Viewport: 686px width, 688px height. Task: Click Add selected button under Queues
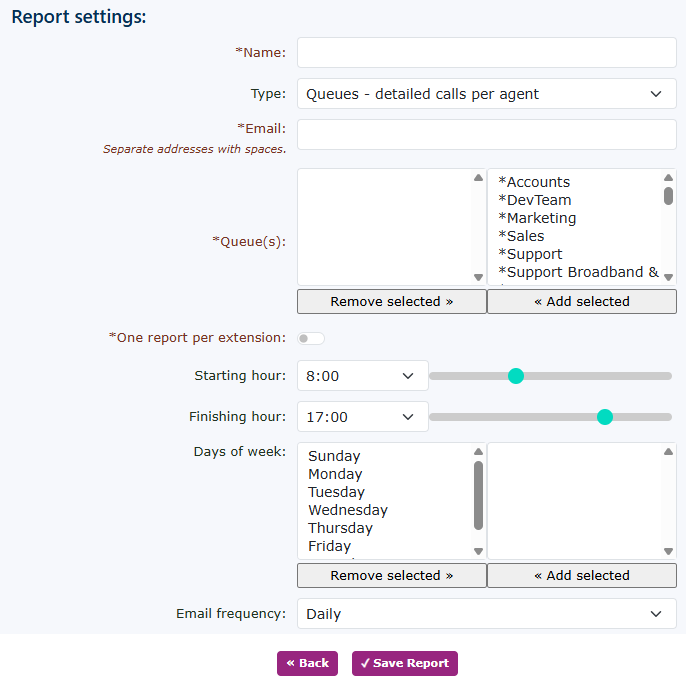point(581,302)
